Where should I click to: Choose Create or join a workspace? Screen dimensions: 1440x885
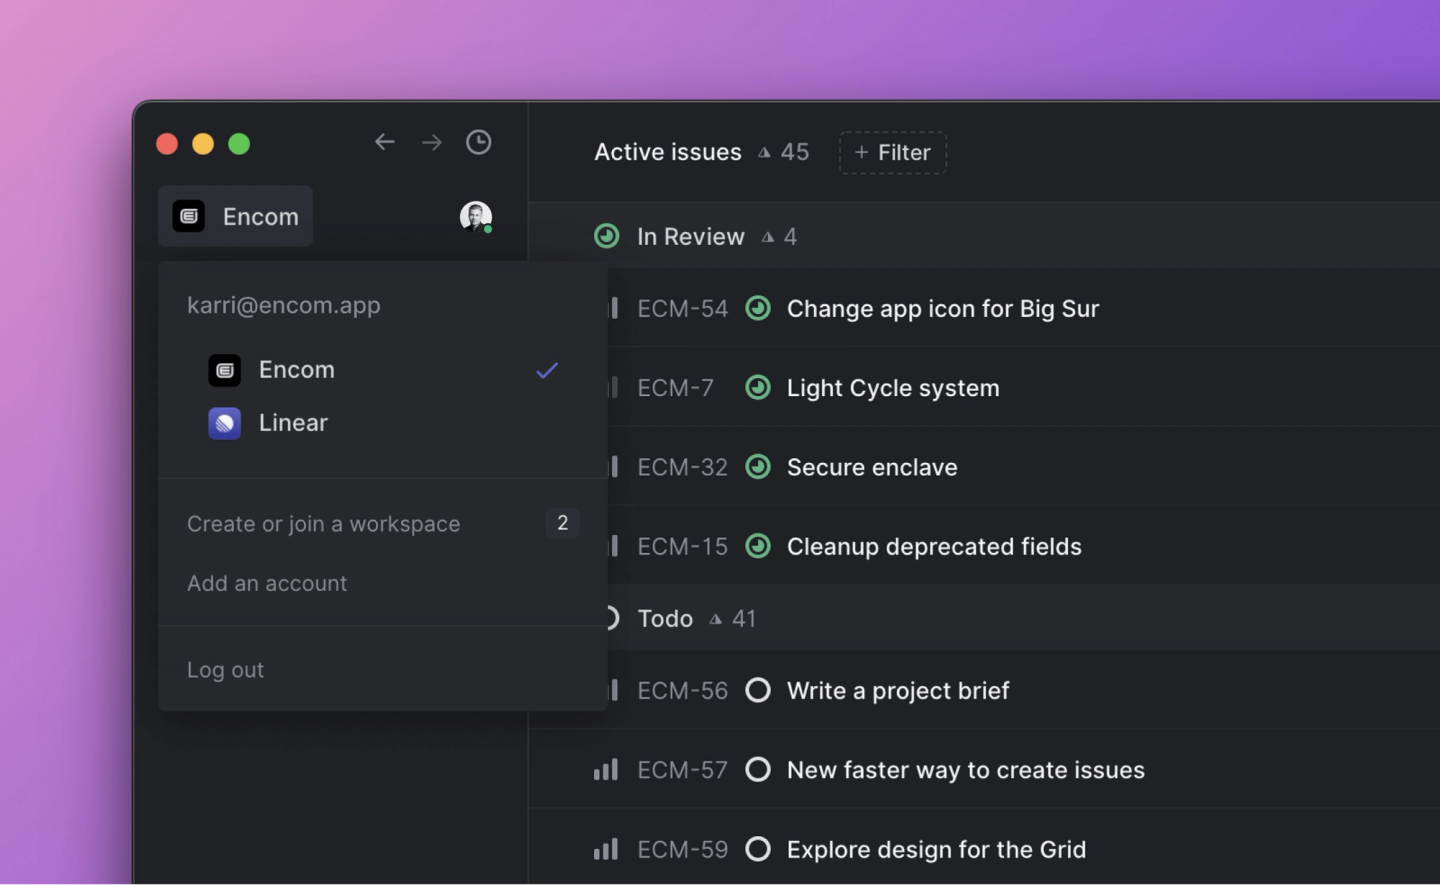coord(323,524)
